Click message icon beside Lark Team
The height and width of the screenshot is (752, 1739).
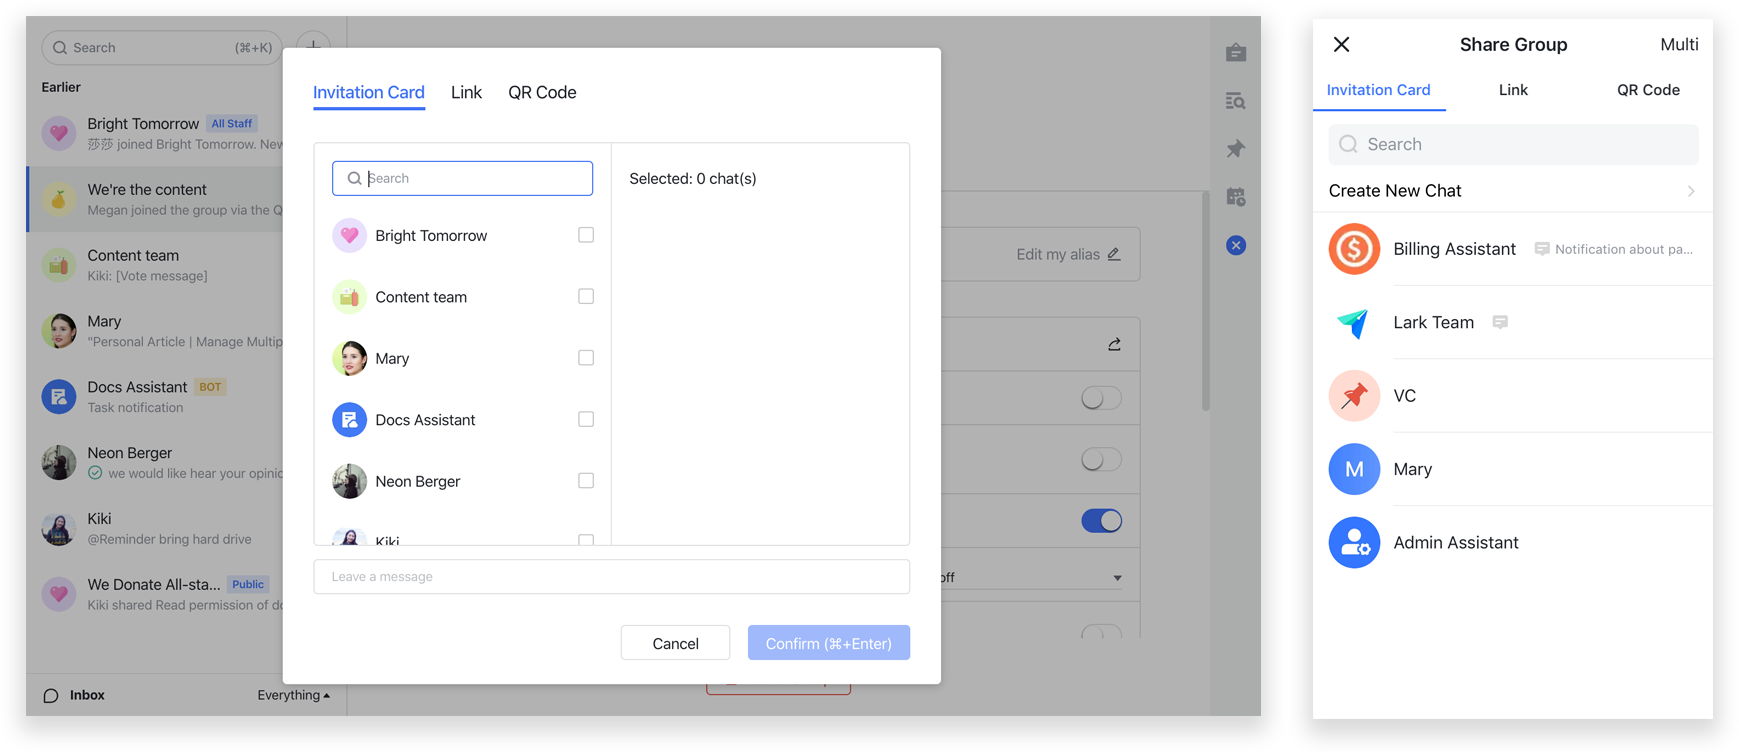click(1500, 322)
